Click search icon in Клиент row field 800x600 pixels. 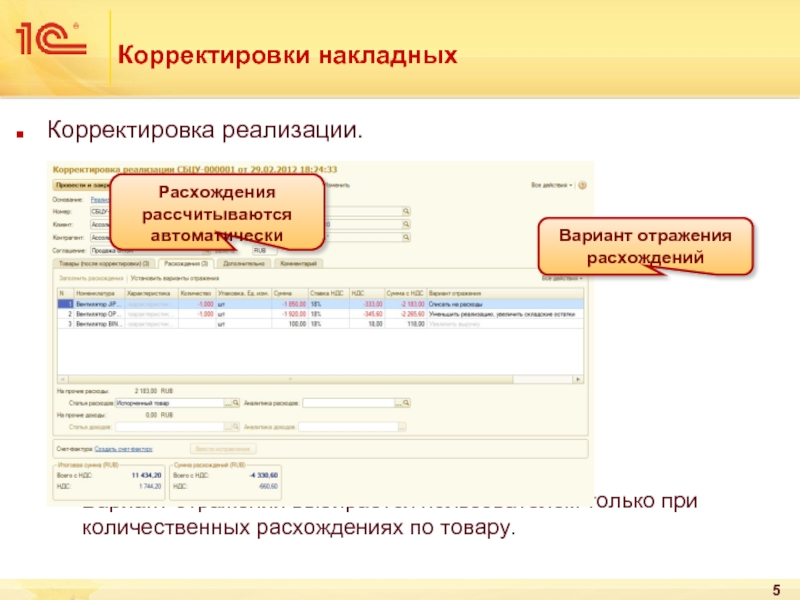pyautogui.click(x=406, y=224)
